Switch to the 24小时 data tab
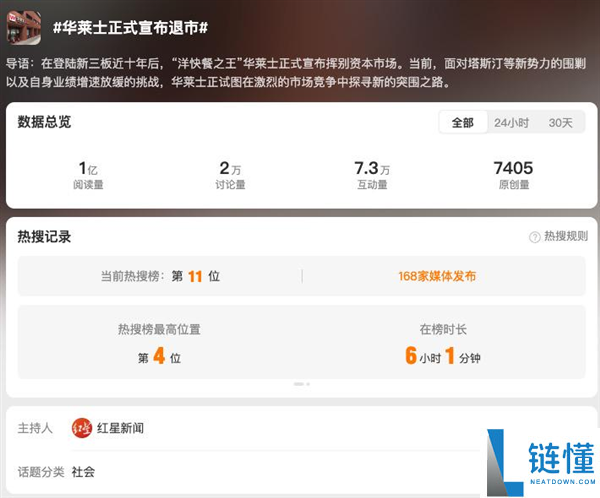The height and width of the screenshot is (498, 600). [x=511, y=123]
